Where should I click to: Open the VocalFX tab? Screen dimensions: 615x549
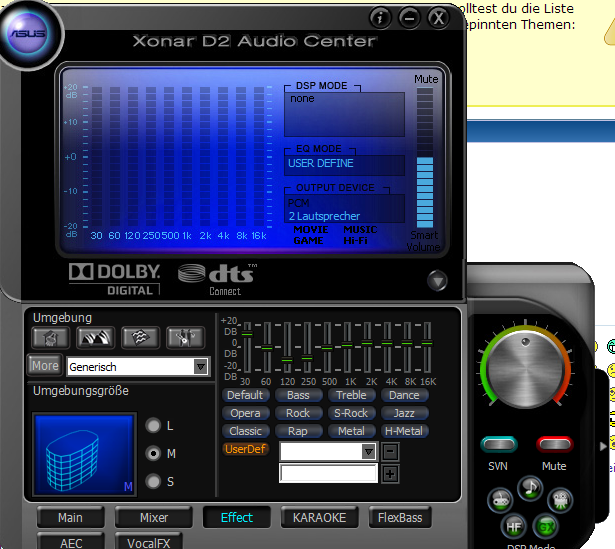149,542
